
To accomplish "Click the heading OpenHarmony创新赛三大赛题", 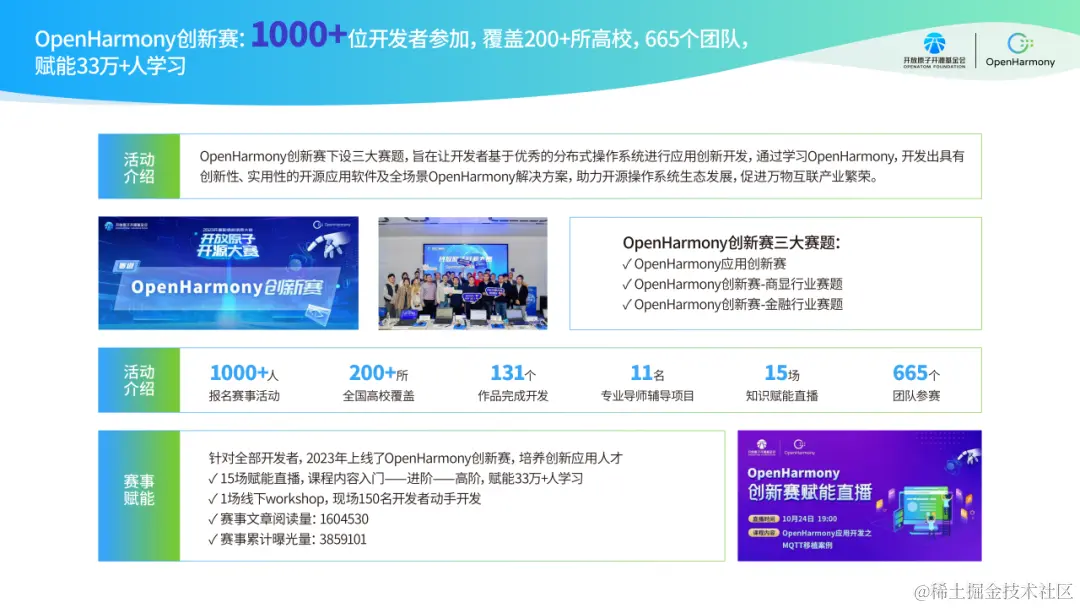I will pyautogui.click(x=731, y=242).
